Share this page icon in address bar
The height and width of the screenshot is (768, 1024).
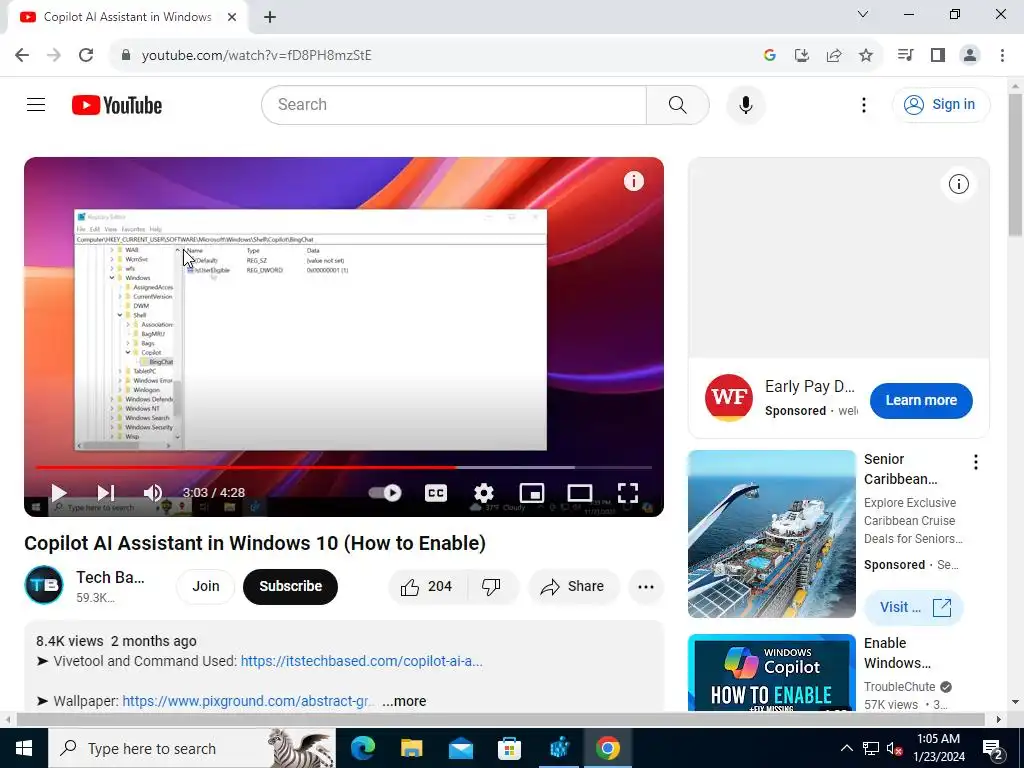click(833, 55)
